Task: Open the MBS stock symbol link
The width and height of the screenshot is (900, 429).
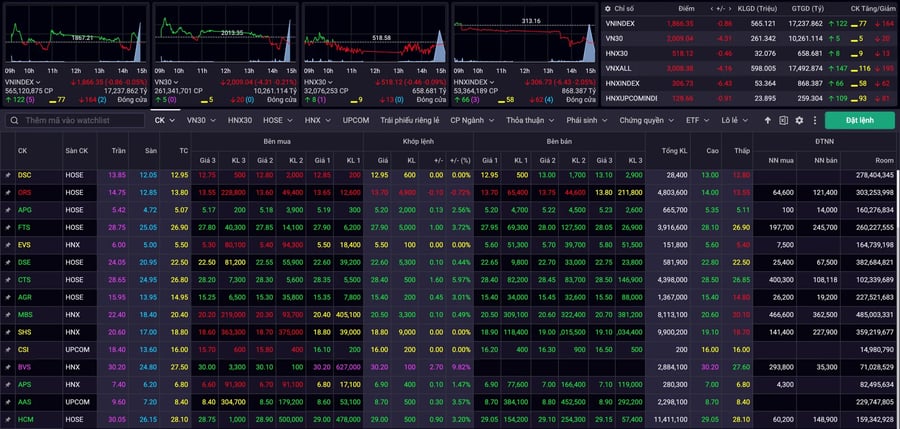Action: tap(25, 315)
